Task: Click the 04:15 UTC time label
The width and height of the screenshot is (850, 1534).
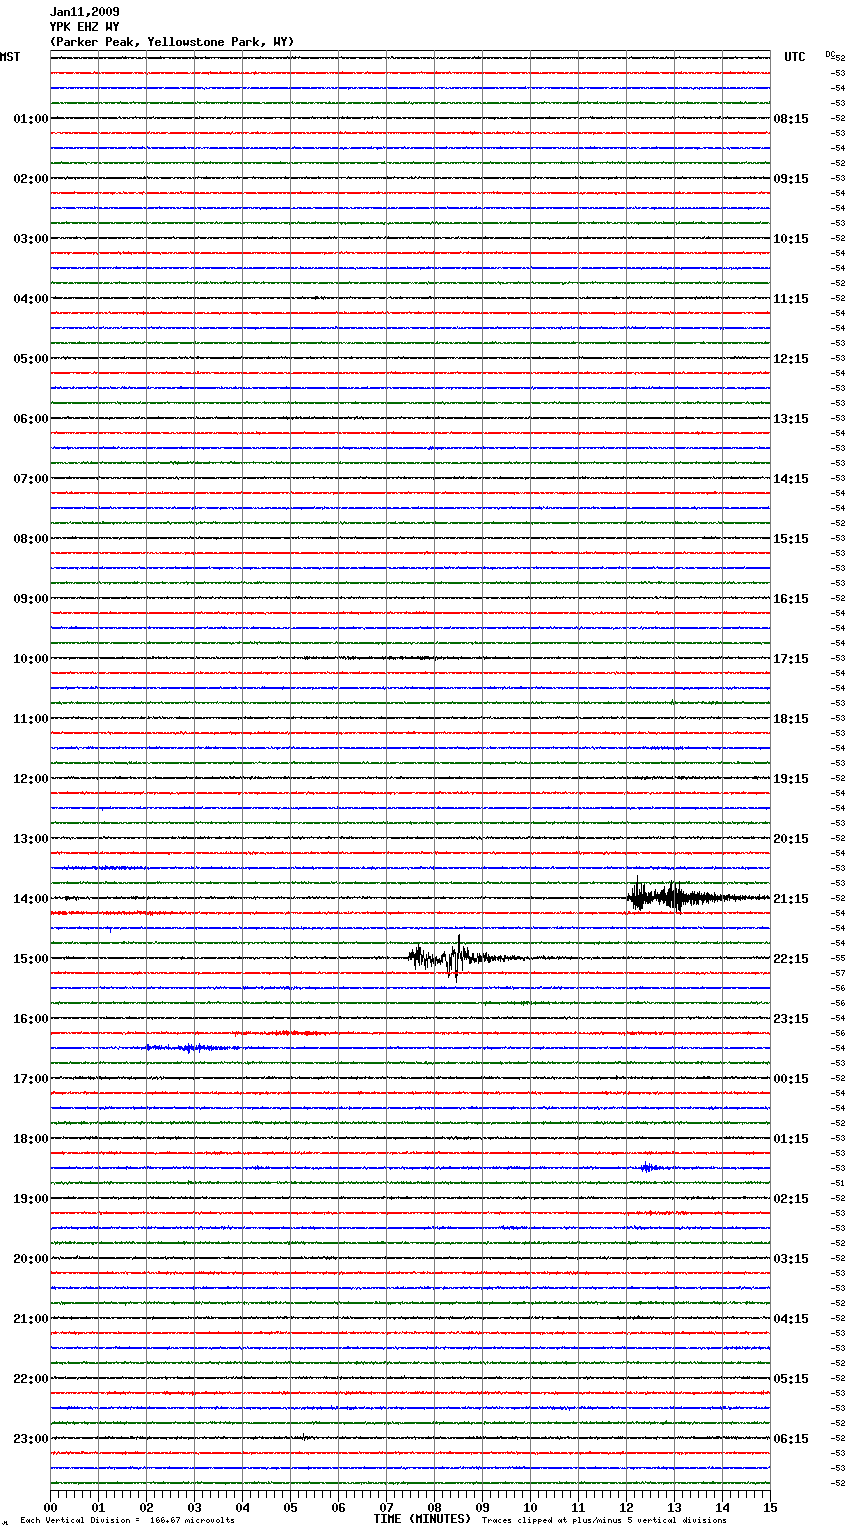Action: [791, 1319]
